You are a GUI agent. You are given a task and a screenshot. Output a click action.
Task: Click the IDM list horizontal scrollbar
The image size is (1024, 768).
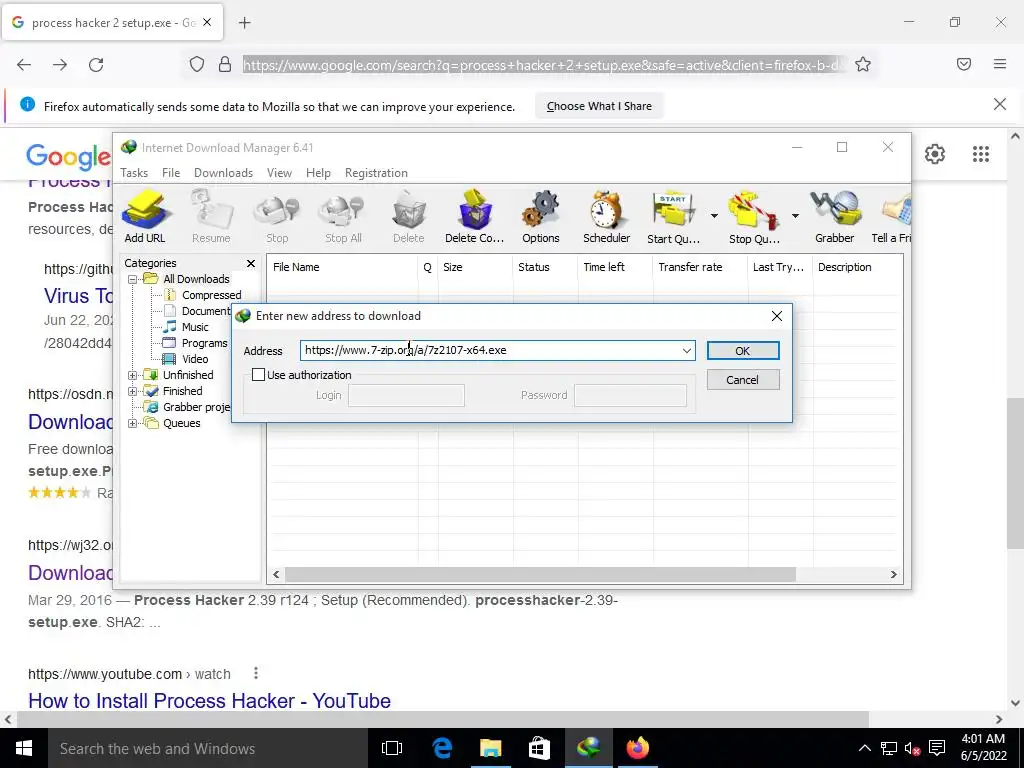pyautogui.click(x=540, y=575)
